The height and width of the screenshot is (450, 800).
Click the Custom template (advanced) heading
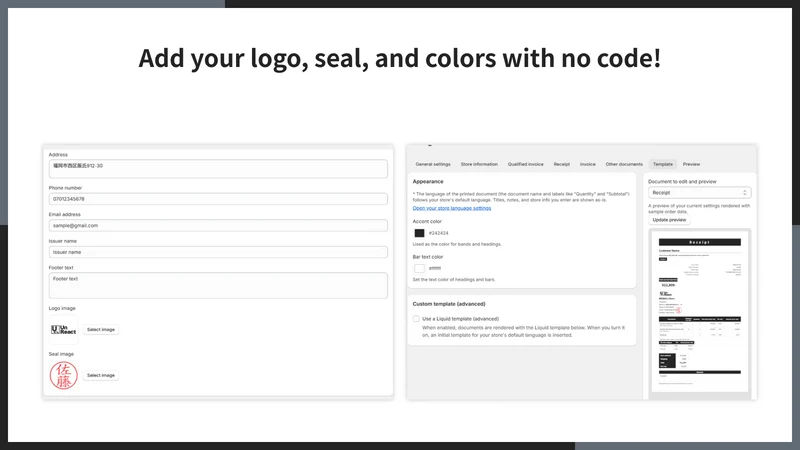pos(449,304)
